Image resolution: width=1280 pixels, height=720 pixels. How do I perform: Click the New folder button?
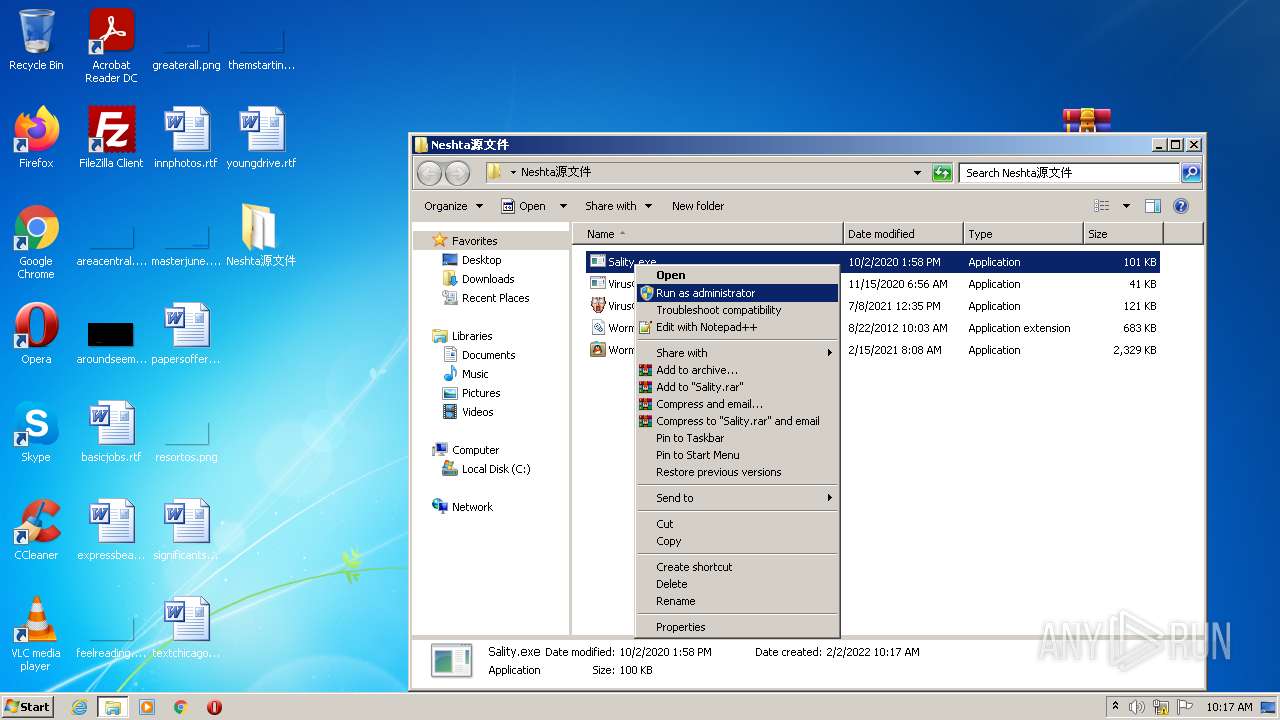click(698, 206)
